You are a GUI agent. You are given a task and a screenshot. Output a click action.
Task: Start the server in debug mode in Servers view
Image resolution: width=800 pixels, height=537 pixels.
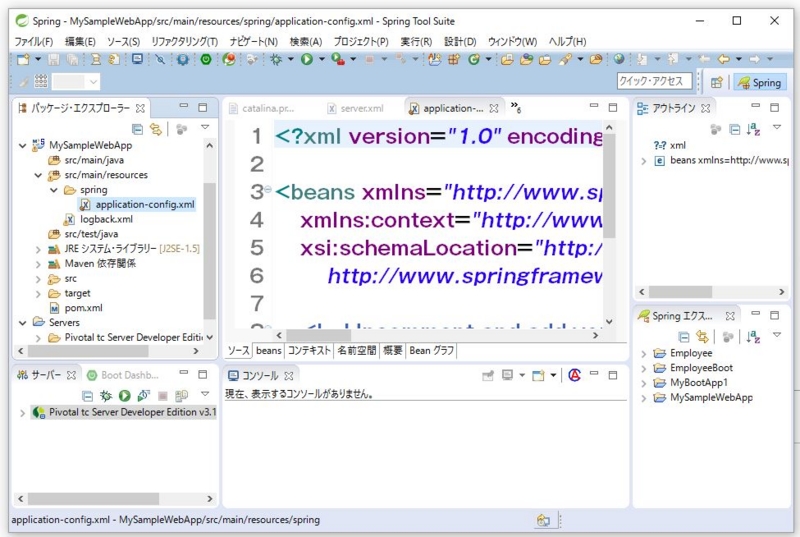pyautogui.click(x=106, y=396)
